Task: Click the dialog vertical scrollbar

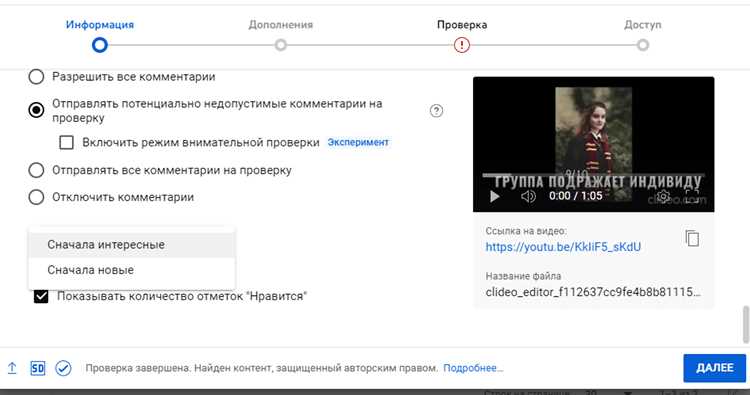Action: (x=746, y=324)
